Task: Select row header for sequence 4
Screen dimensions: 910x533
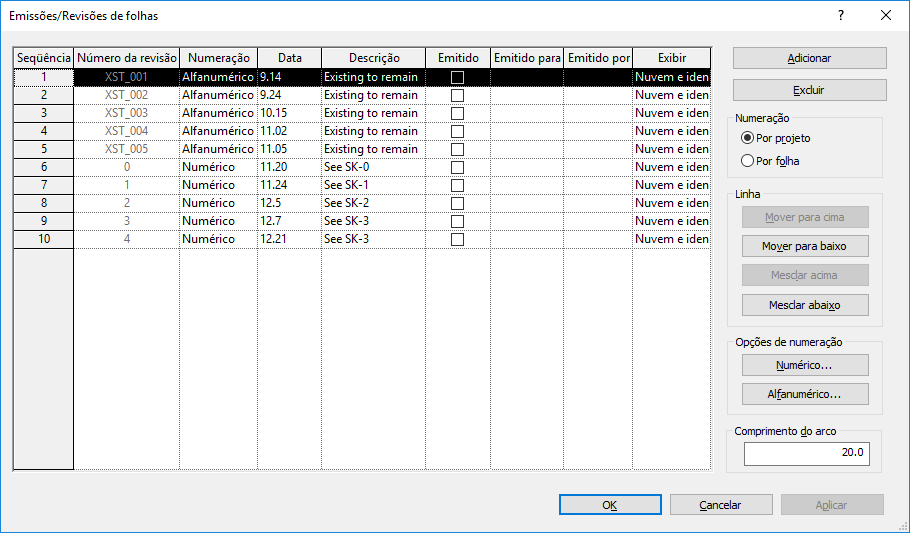Action: pyautogui.click(x=44, y=131)
